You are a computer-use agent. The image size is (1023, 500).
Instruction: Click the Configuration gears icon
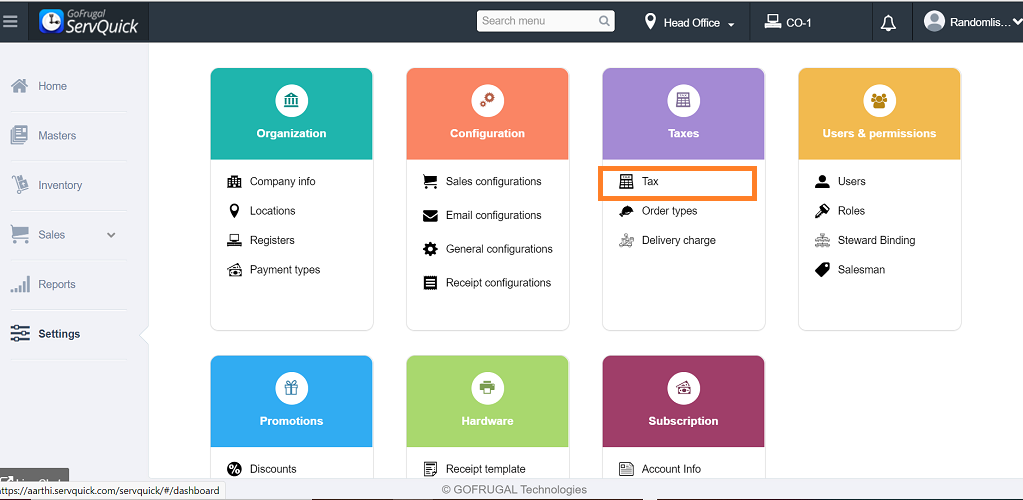(487, 100)
